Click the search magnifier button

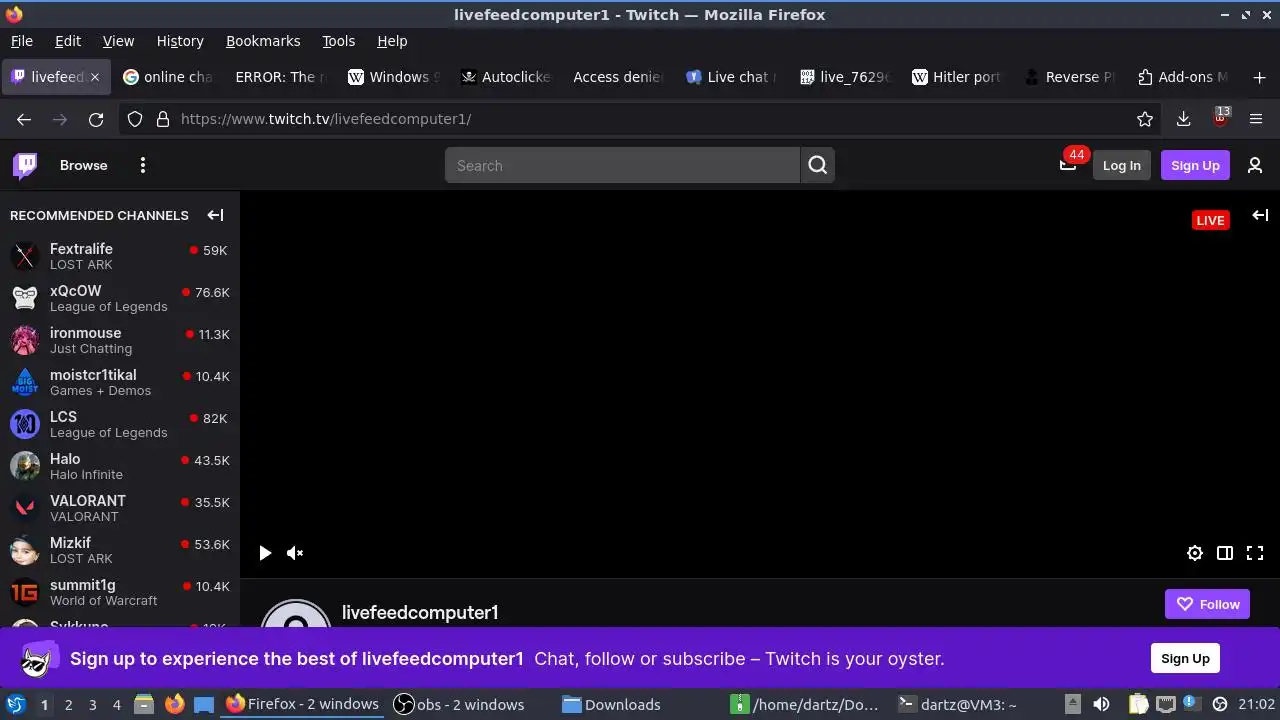point(818,165)
